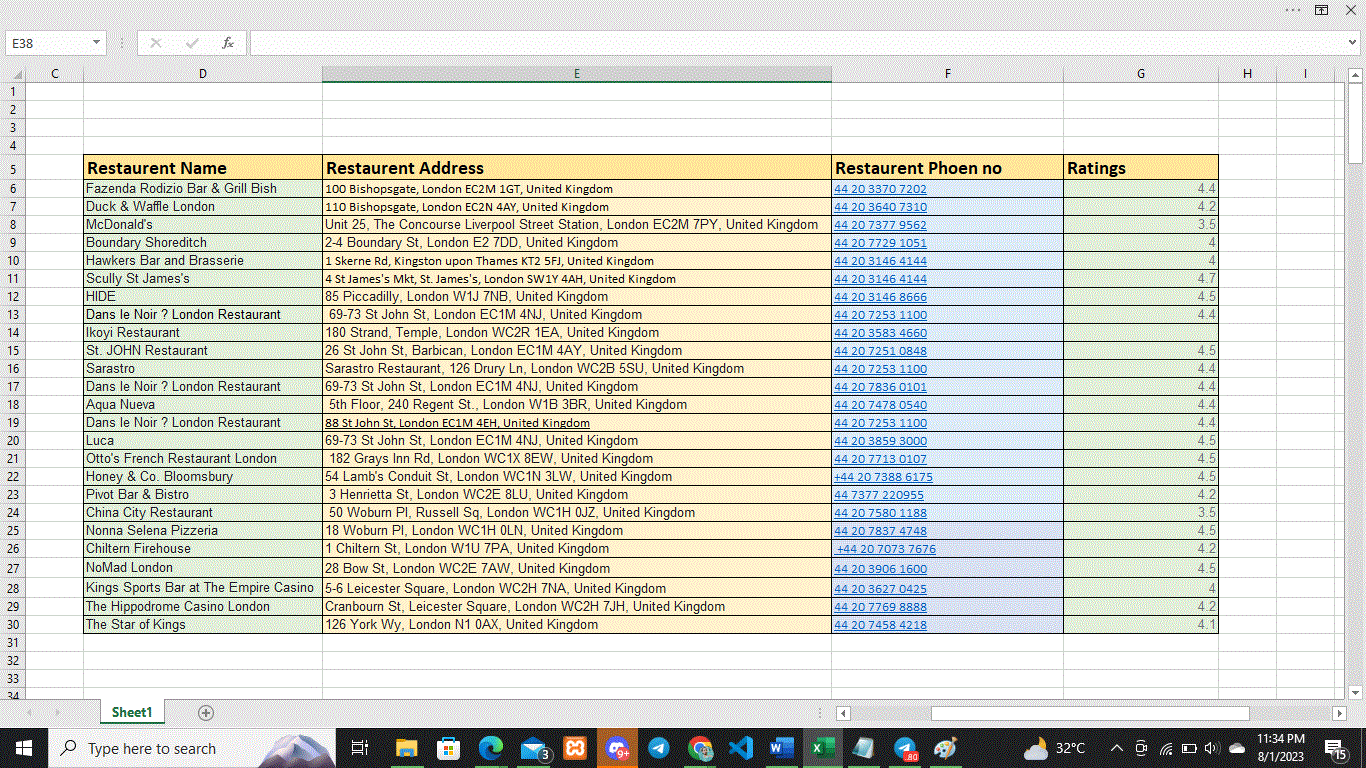1366x768 pixels.
Task: Open File Explorer from the taskbar
Action: [x=404, y=747]
